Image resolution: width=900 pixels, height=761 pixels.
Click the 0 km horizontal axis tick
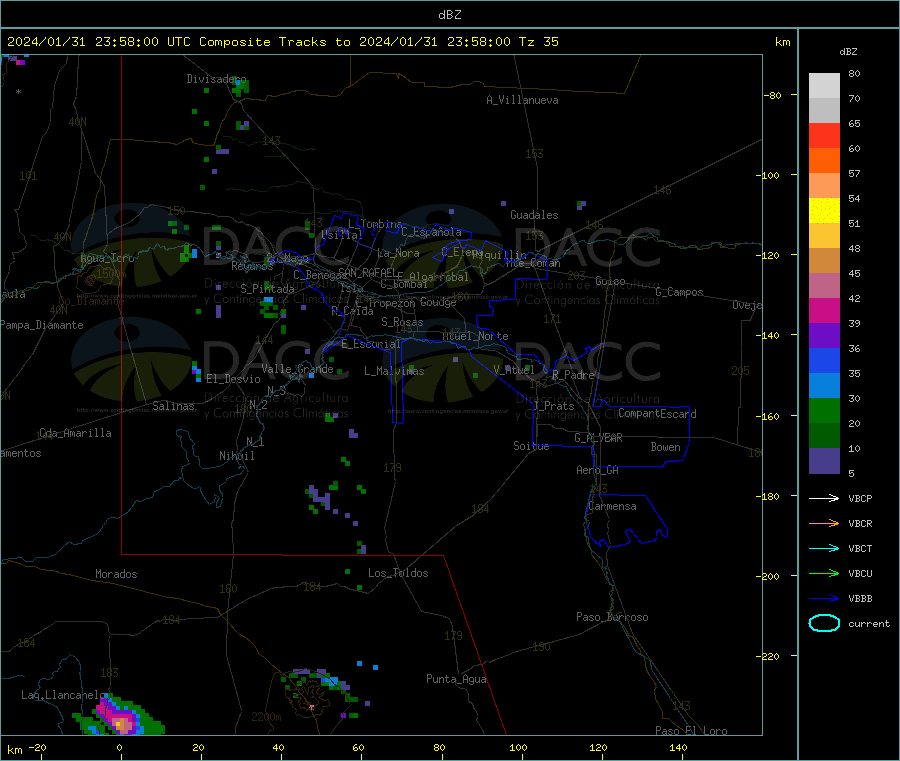(x=119, y=747)
